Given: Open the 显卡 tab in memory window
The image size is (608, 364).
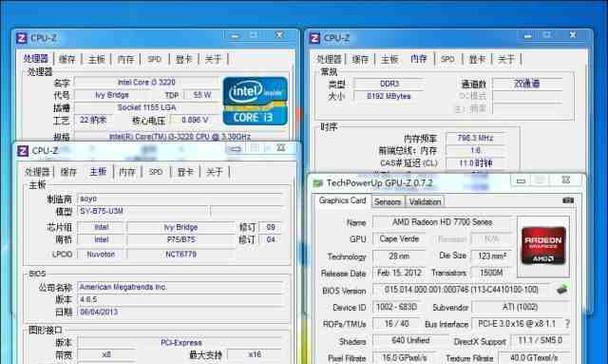Looking at the screenshot, I should tap(477, 59).
